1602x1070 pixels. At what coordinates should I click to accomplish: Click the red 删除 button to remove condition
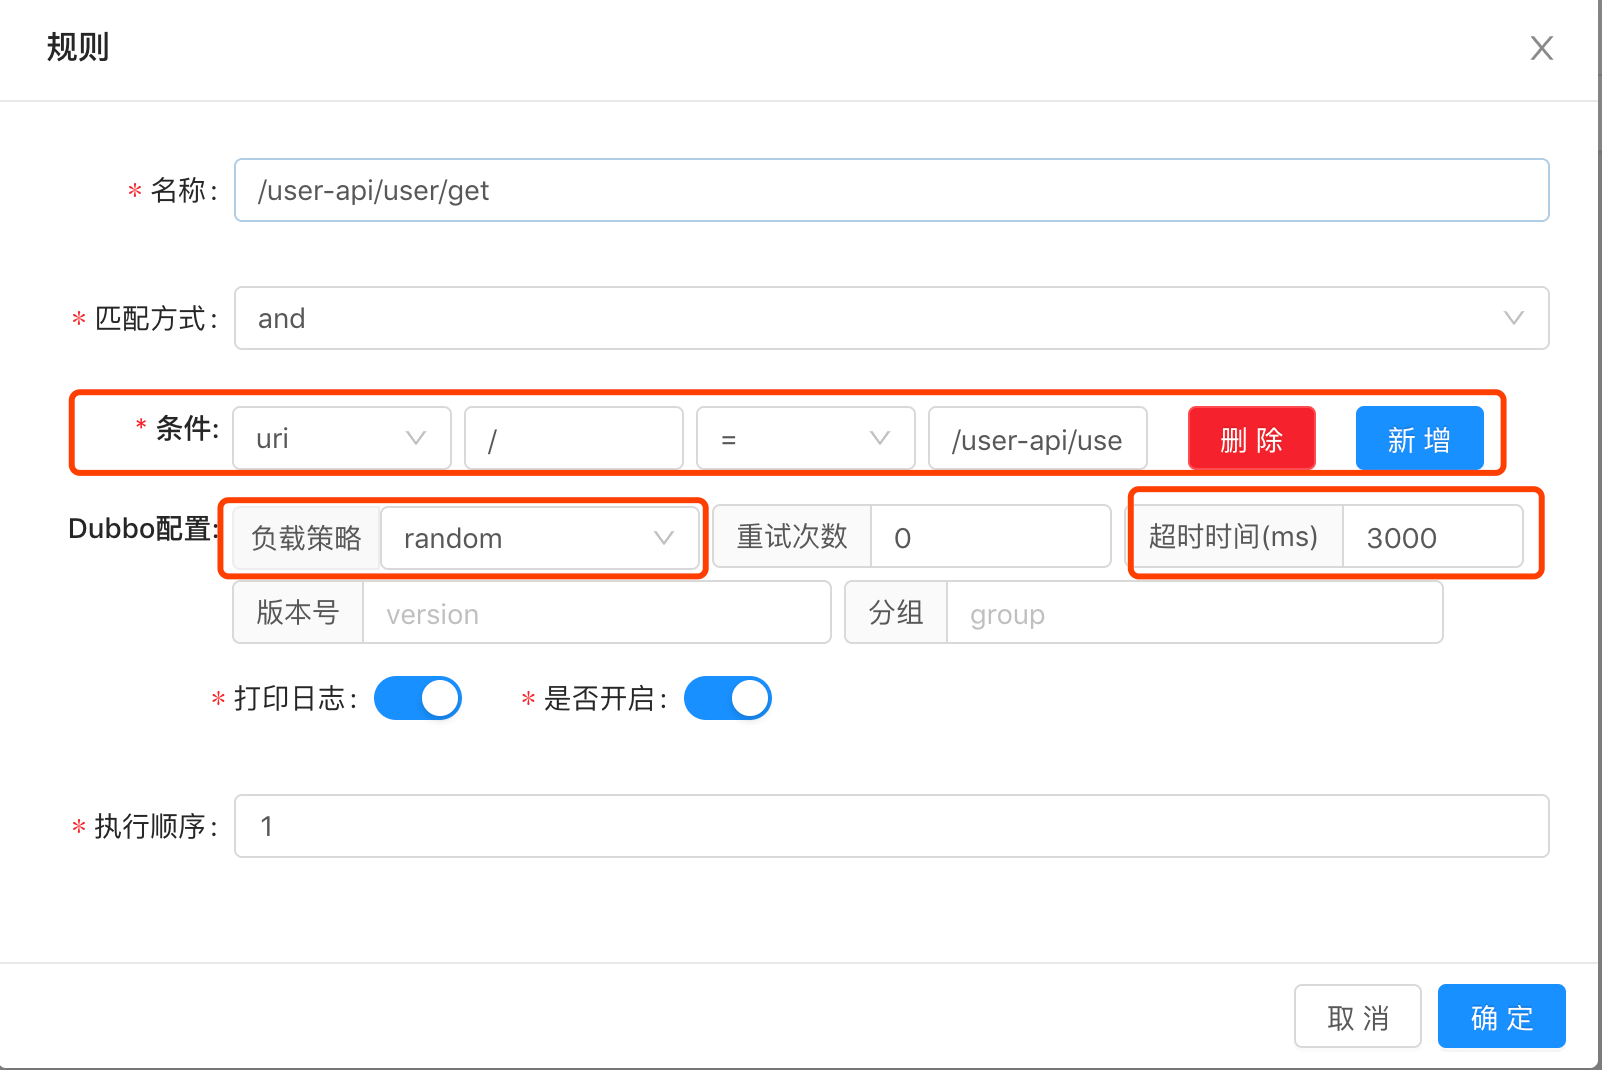coord(1251,437)
